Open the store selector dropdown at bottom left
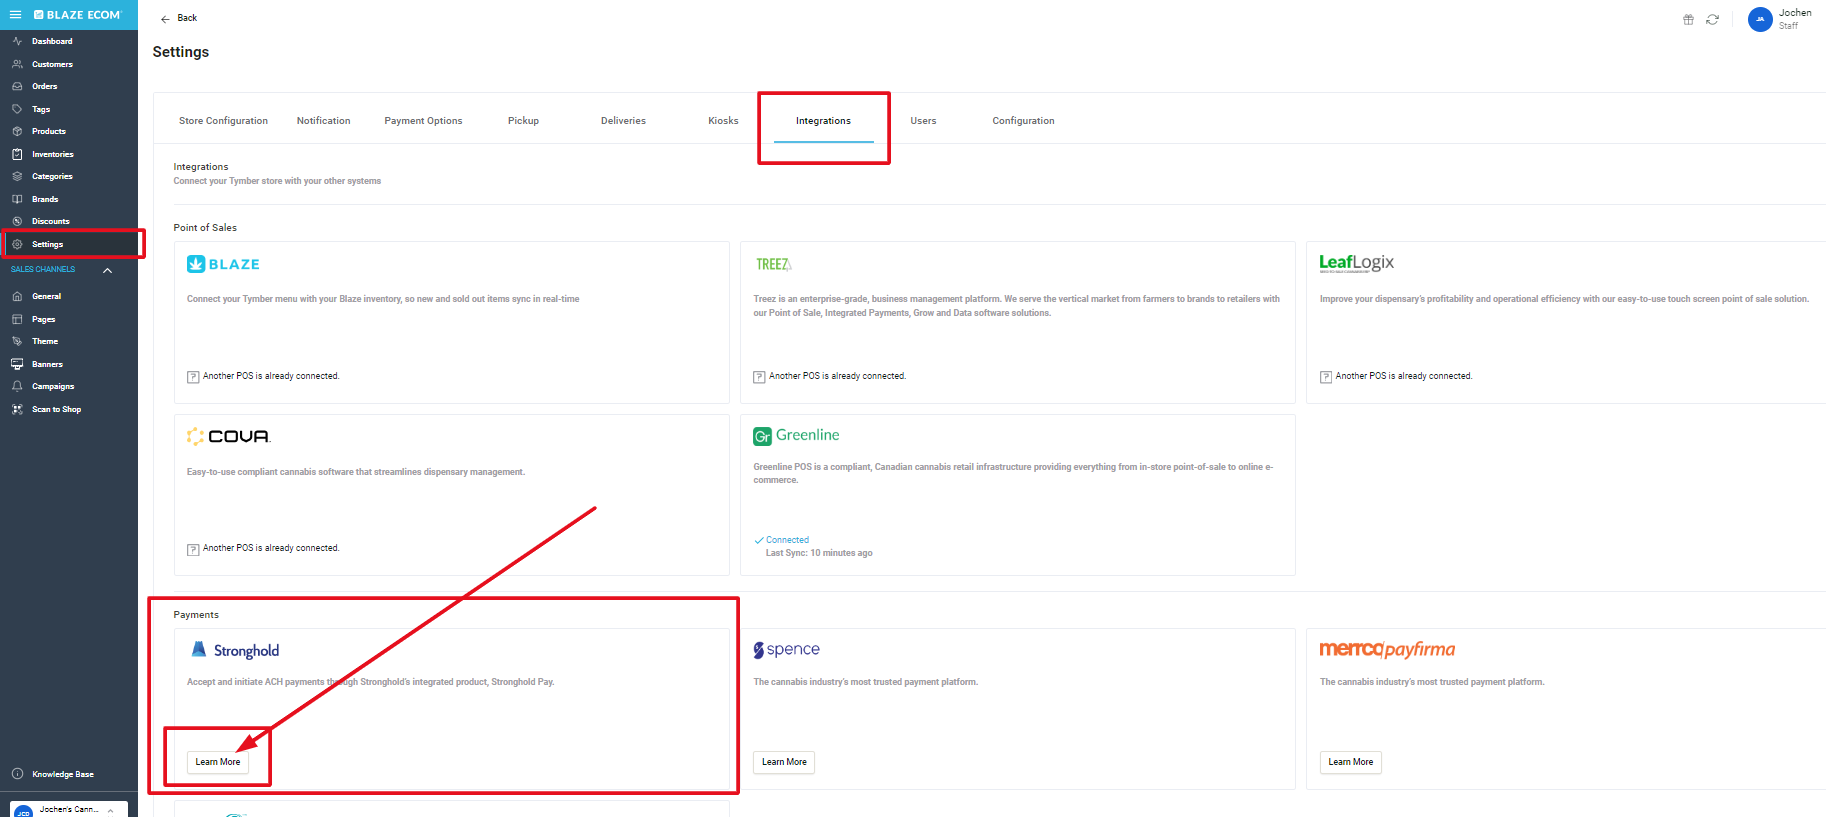Image resolution: width=1826 pixels, height=817 pixels. tap(68, 809)
